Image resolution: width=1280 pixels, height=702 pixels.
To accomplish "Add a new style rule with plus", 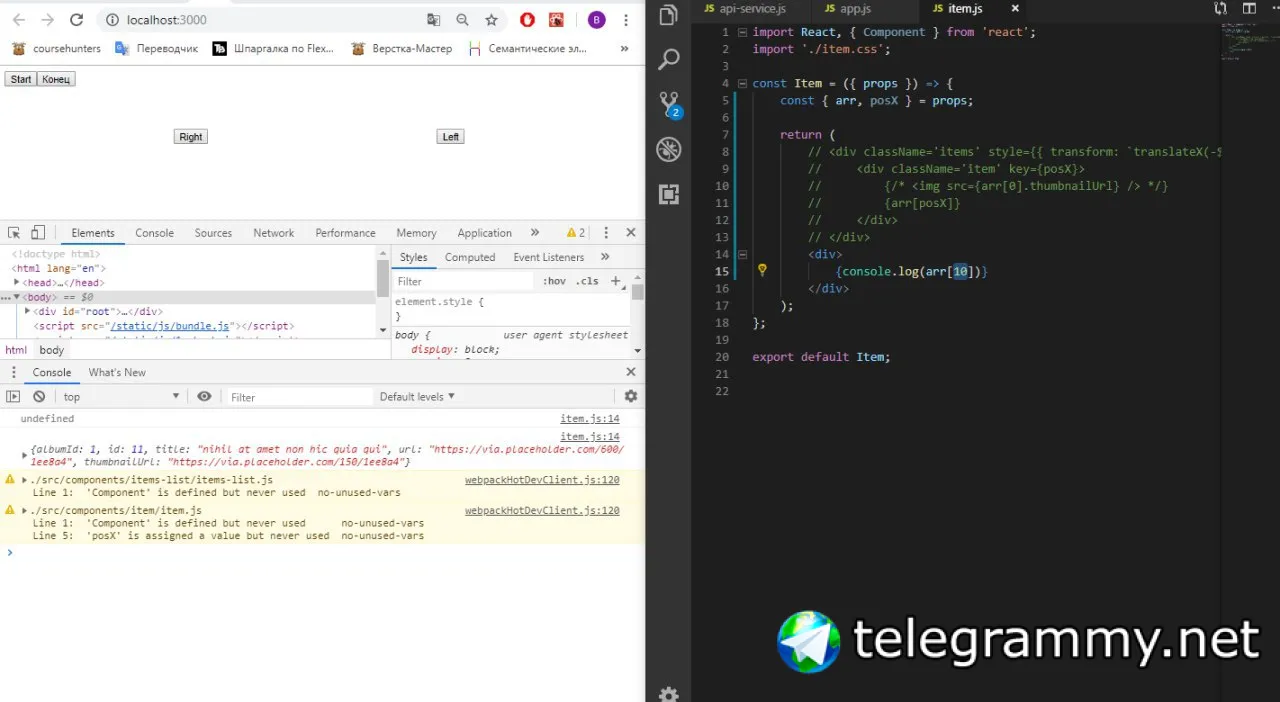I will tap(615, 281).
